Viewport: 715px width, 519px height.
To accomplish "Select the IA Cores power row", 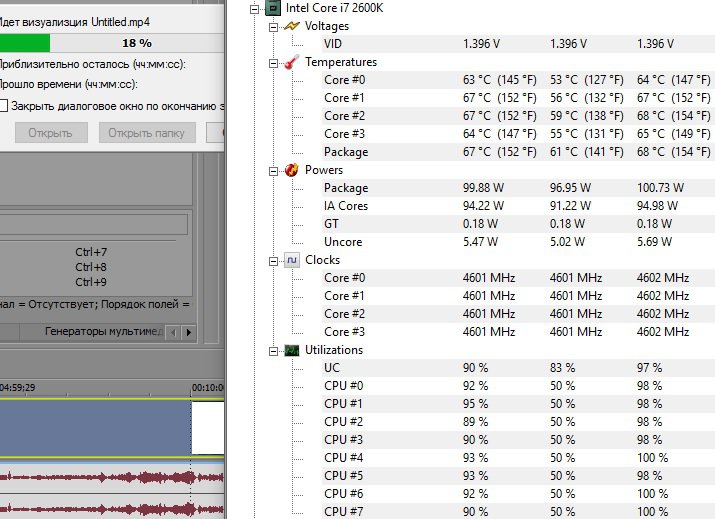I will (519, 206).
